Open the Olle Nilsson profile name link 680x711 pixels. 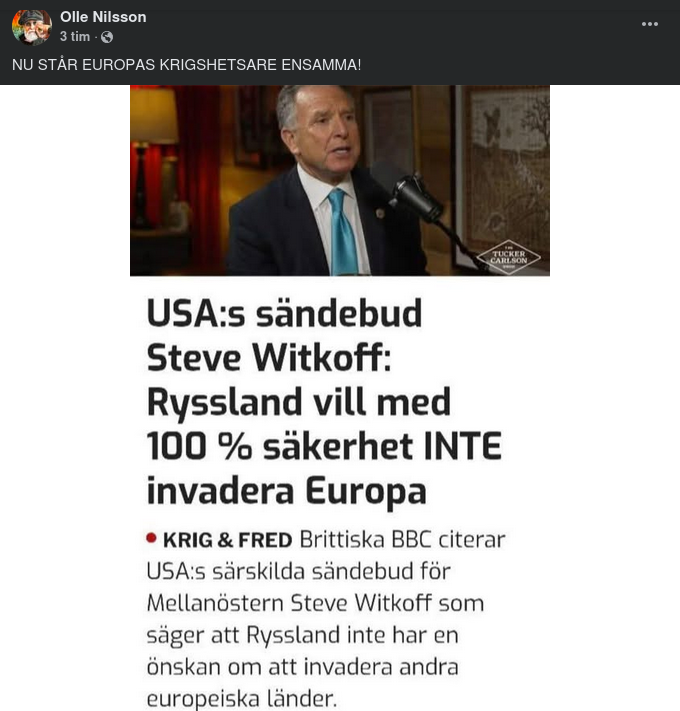click(x=103, y=17)
